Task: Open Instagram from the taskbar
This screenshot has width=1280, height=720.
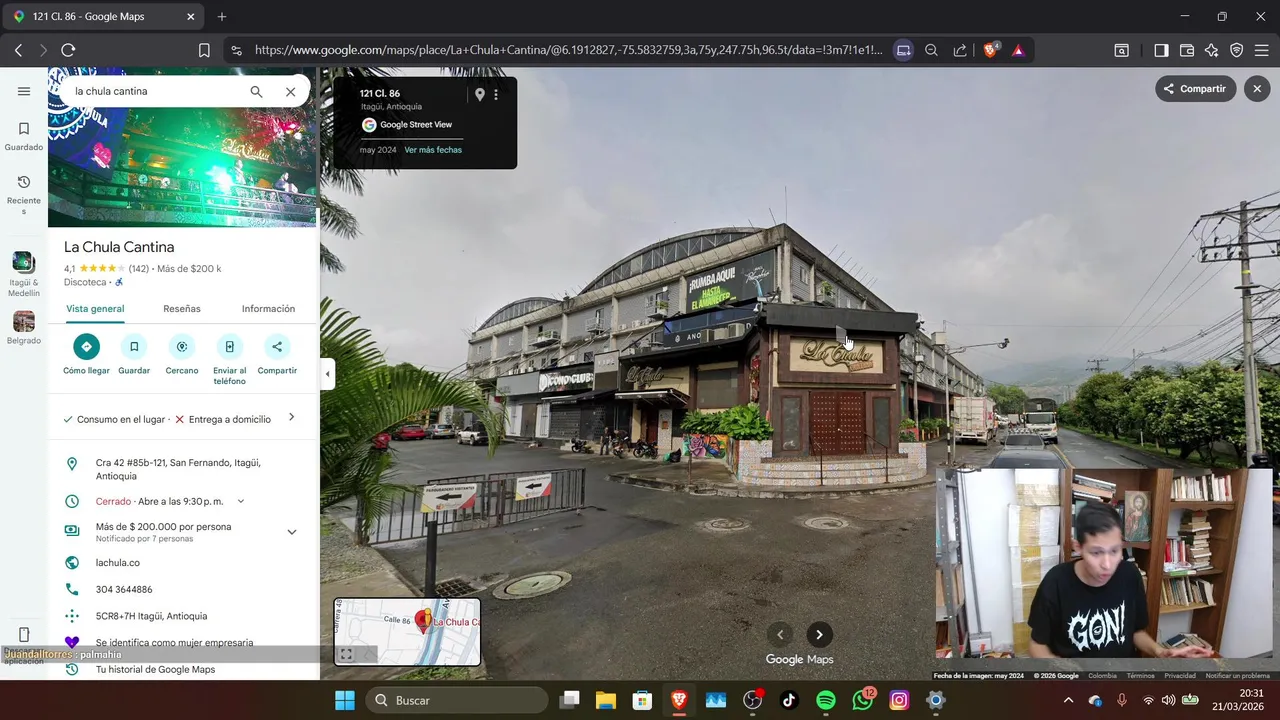Action: pos(899,700)
